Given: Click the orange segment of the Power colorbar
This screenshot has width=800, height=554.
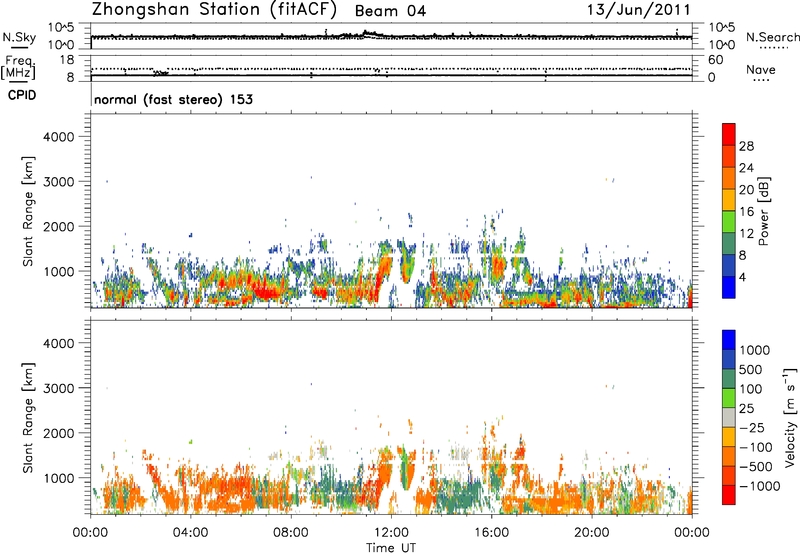Looking at the screenshot, I should pyautogui.click(x=729, y=178).
